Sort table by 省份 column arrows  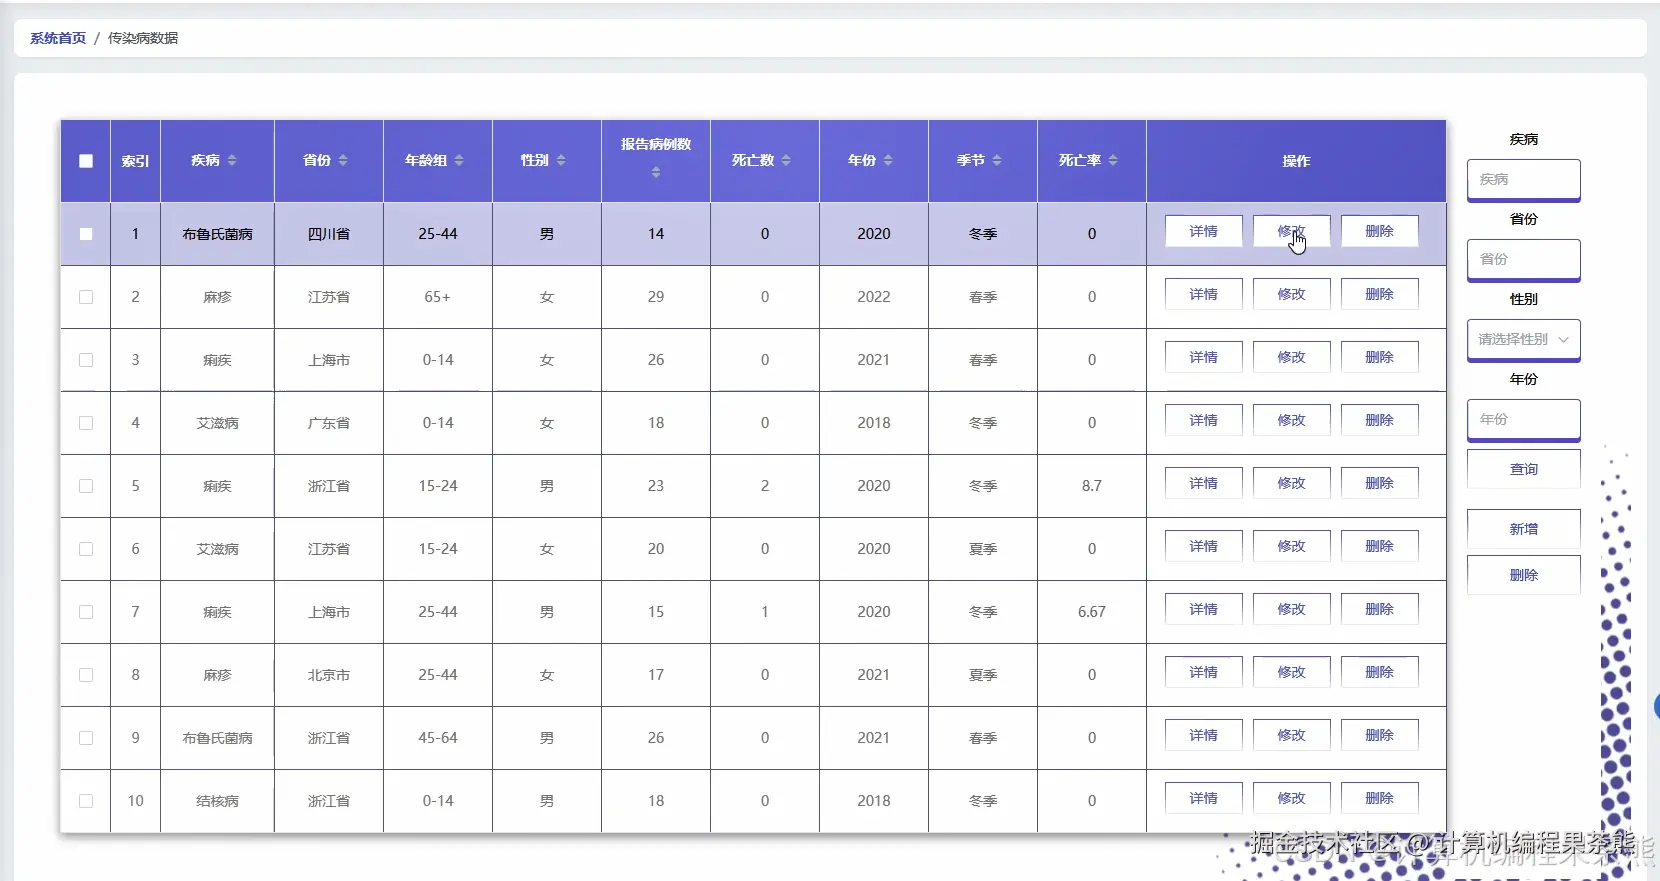(x=343, y=160)
